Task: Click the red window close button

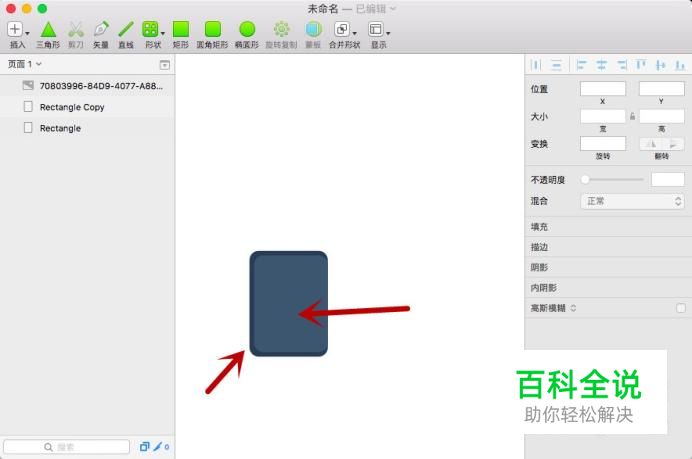Action: point(11,8)
